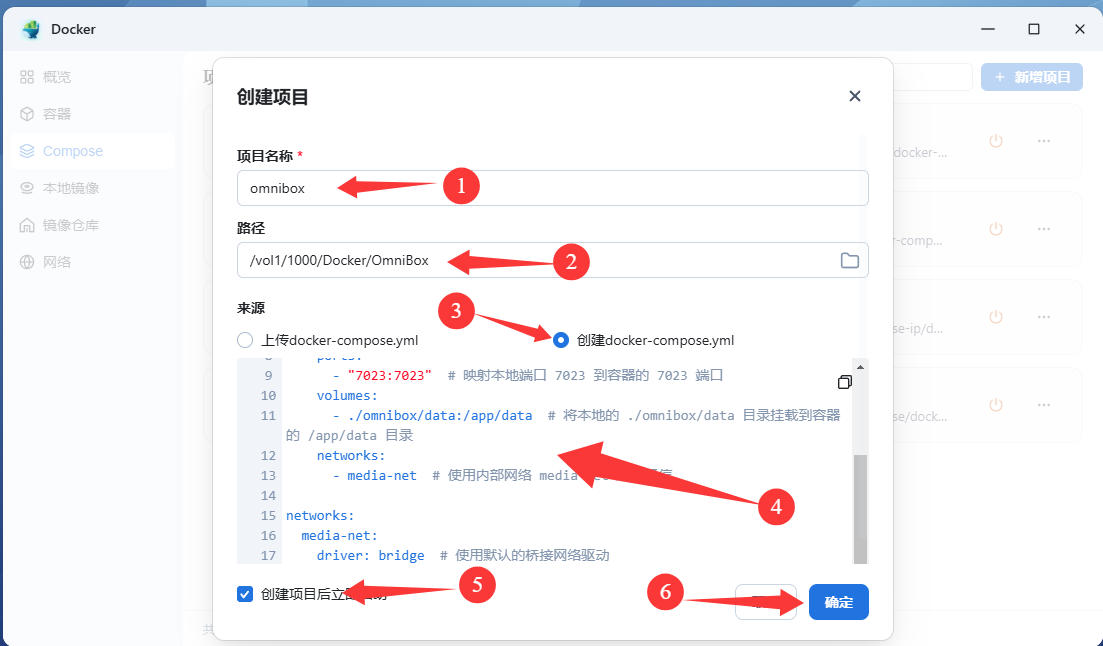Copy compose code with copy icon
The height and width of the screenshot is (646, 1103).
coord(845,381)
